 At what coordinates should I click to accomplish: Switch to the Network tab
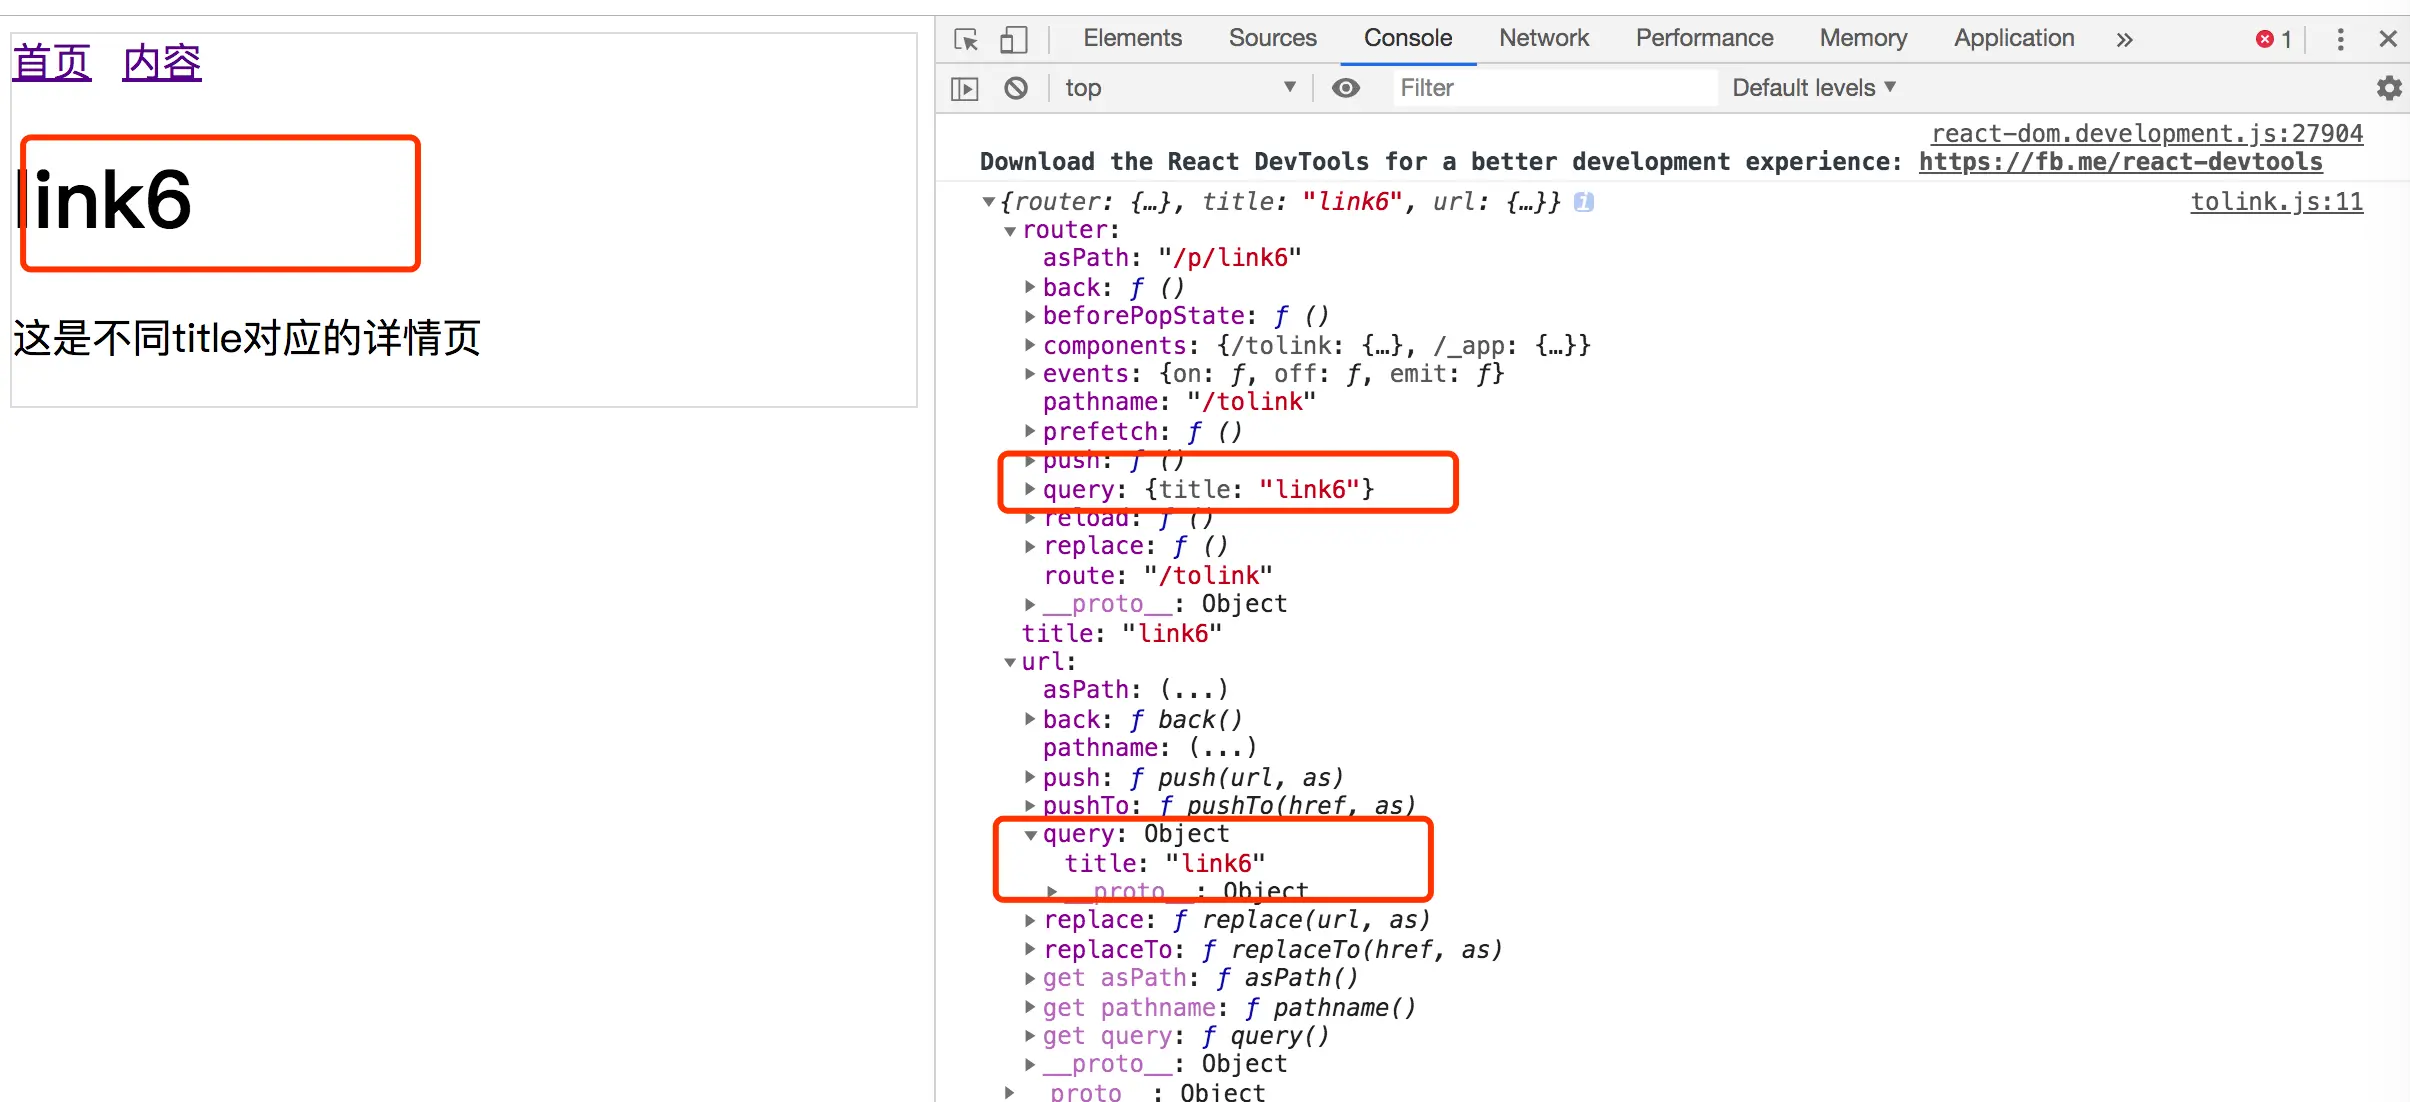pos(1543,38)
